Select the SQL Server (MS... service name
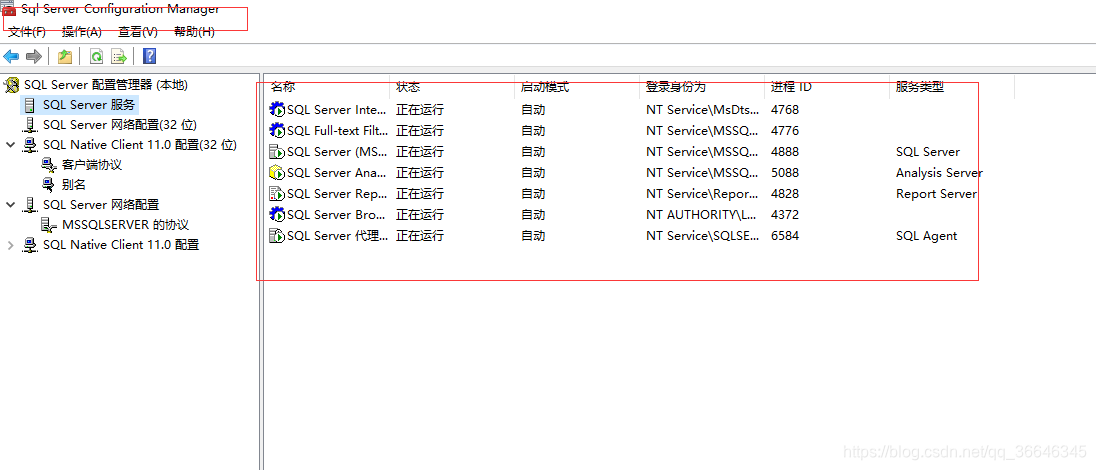1096x470 pixels. pos(337,152)
